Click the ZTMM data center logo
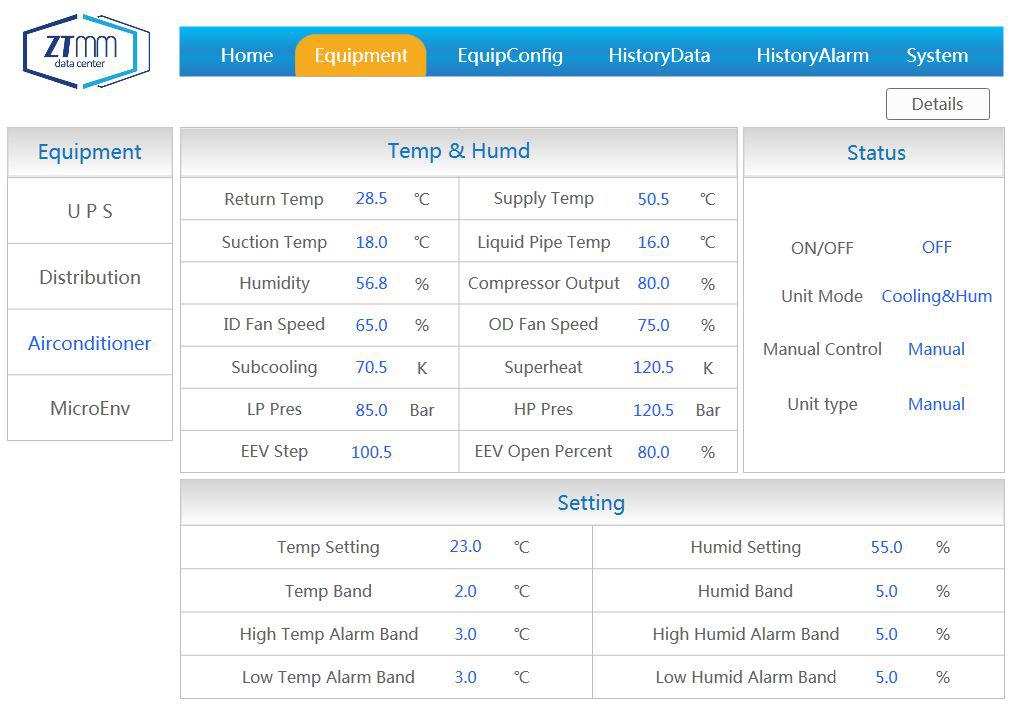 point(86,51)
